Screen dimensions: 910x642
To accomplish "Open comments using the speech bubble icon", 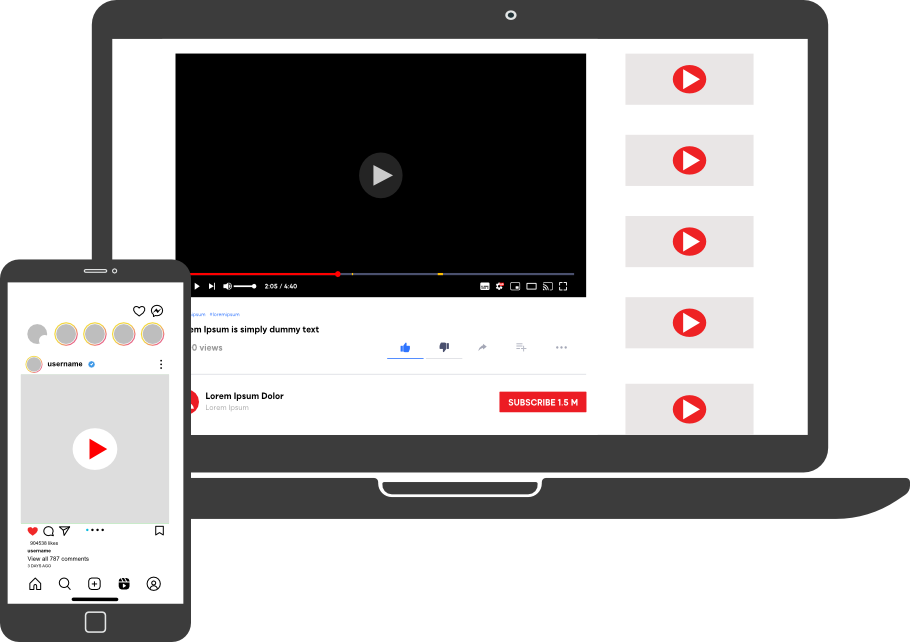I will tap(49, 531).
